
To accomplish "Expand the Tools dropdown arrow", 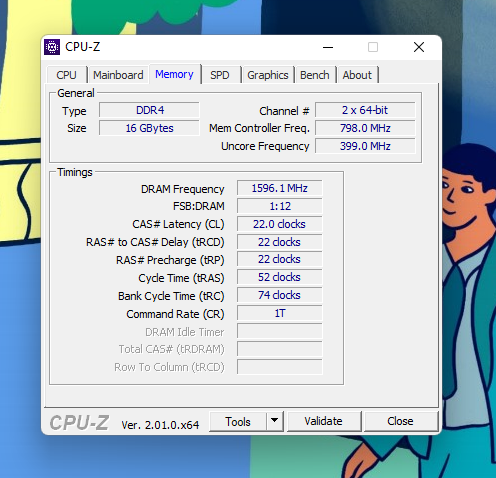I will 275,422.
